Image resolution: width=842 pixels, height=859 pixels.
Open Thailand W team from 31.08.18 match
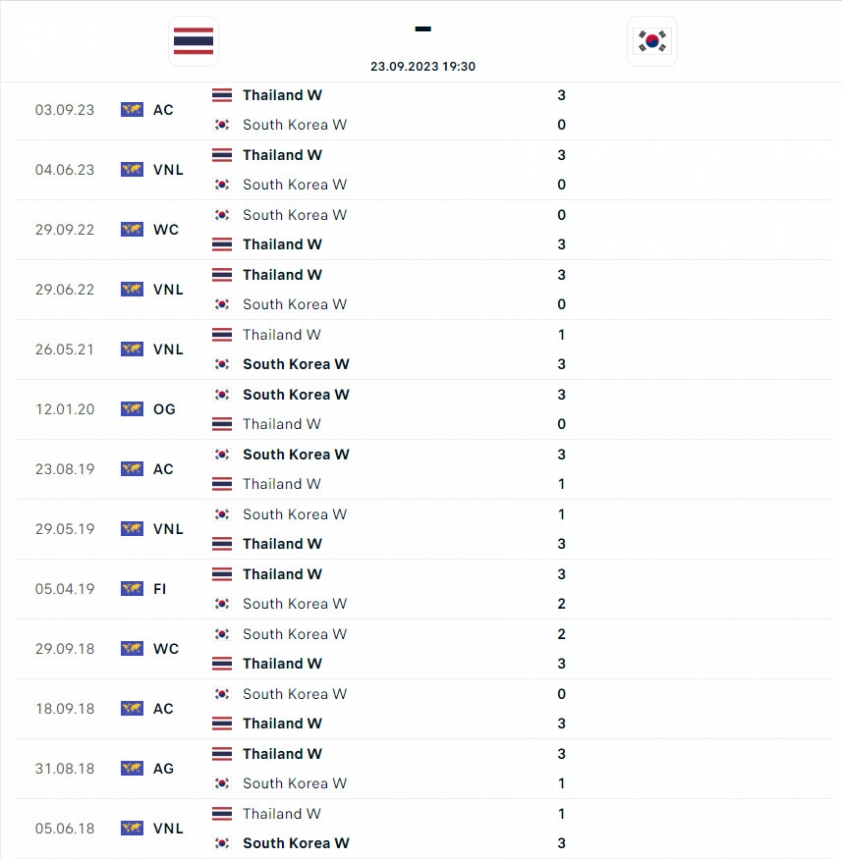pos(282,754)
